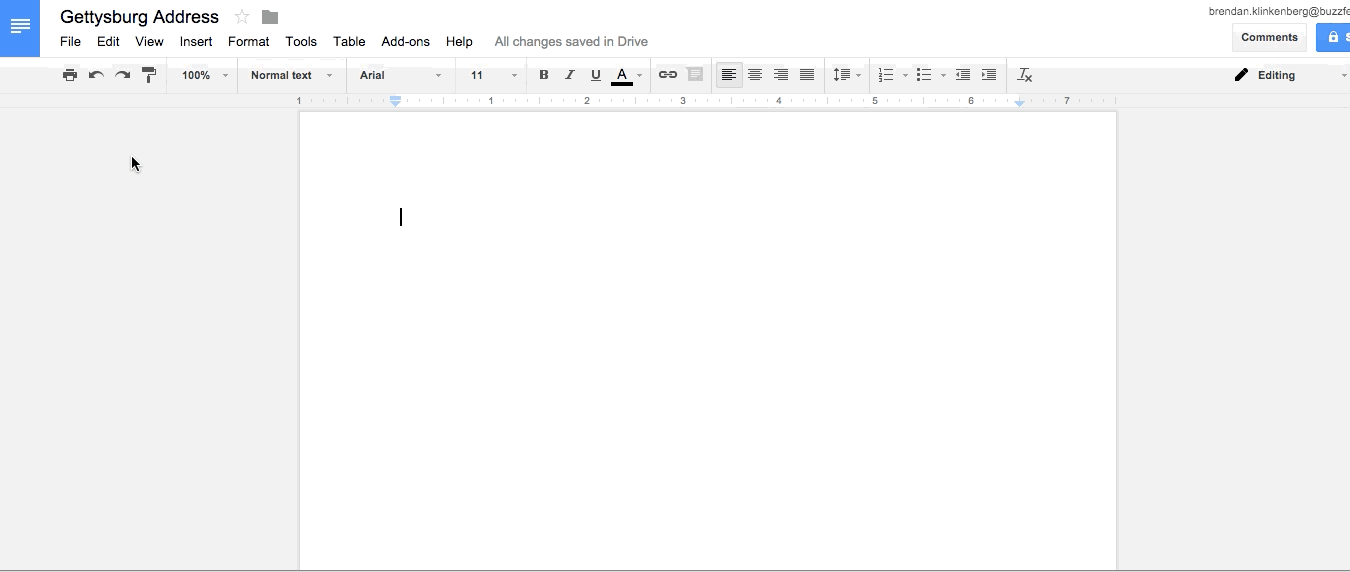
Task: Open the font size 11 dropdown
Action: coord(493,75)
